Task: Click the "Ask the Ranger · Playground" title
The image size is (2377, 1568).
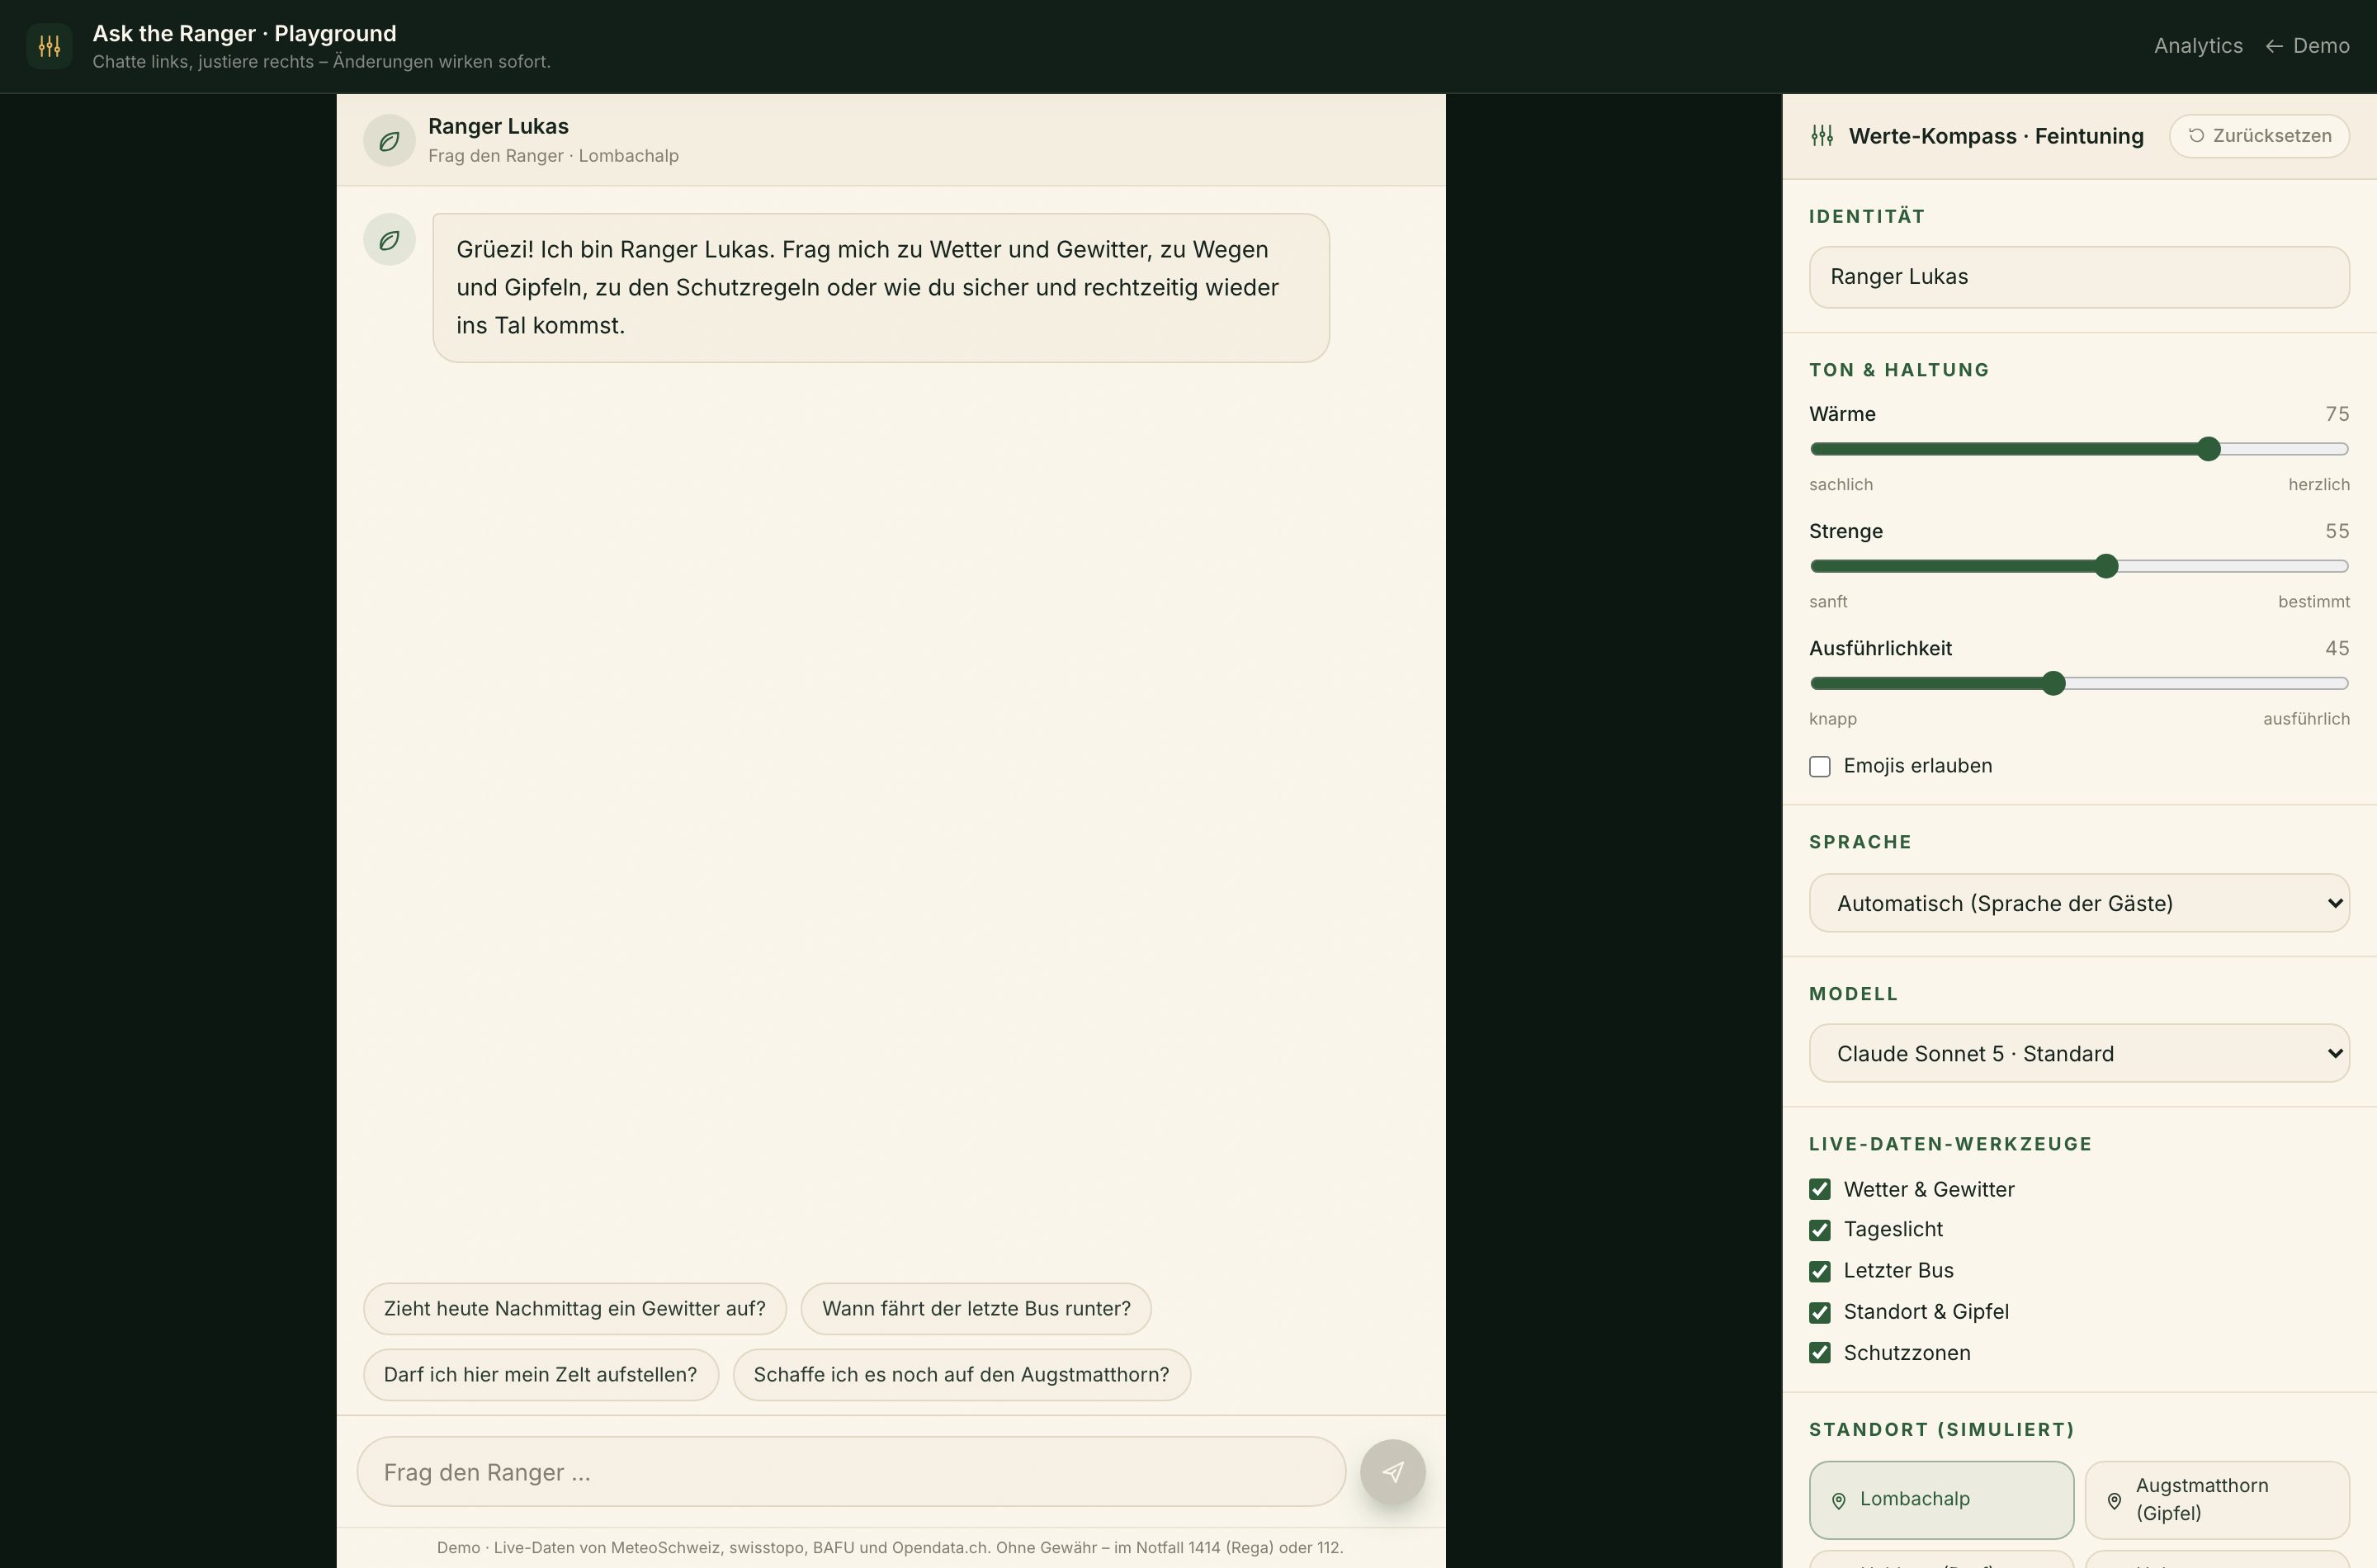Action: pyautogui.click(x=244, y=33)
